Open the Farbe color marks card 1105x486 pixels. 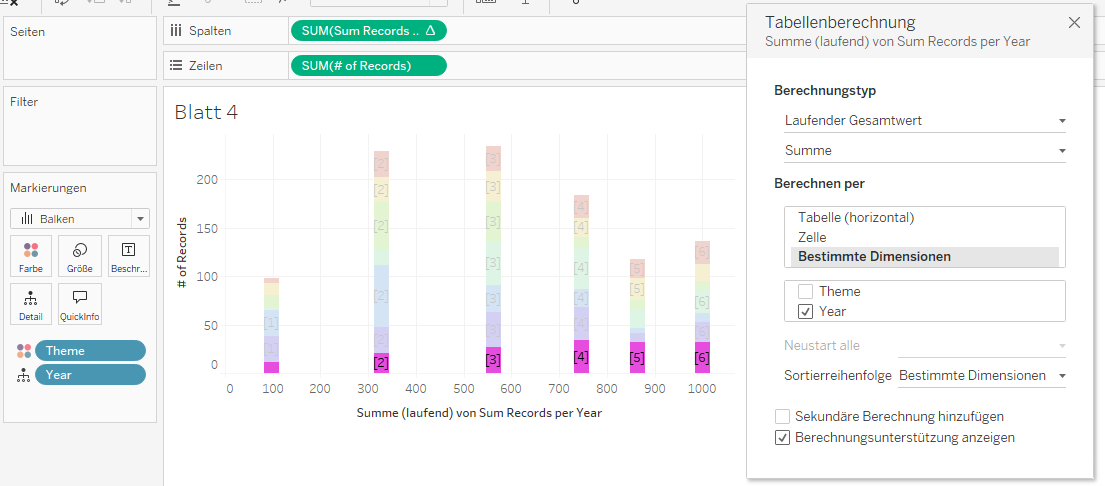pos(31,256)
